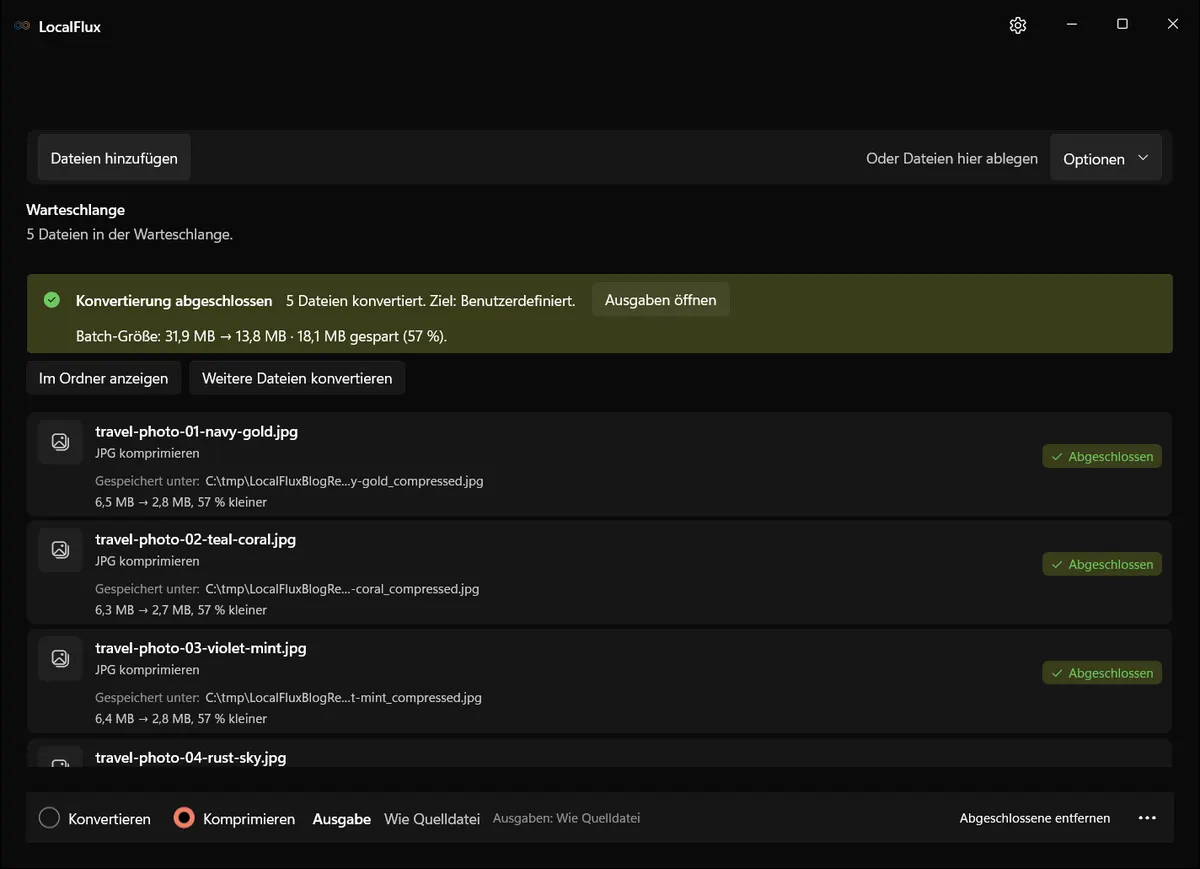Click image icon of travel-photo-02-teal-coral.jpg
1200x869 pixels.
tap(60, 549)
